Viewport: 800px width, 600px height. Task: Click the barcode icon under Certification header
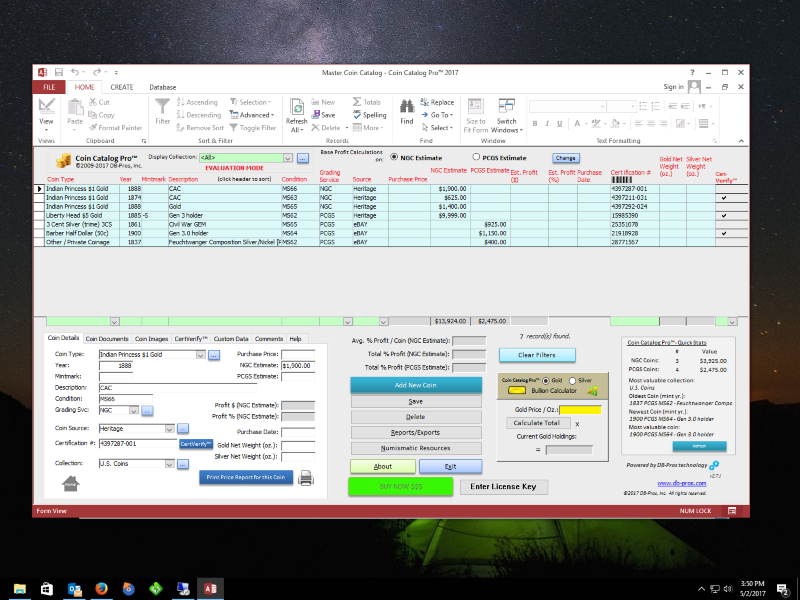point(621,180)
